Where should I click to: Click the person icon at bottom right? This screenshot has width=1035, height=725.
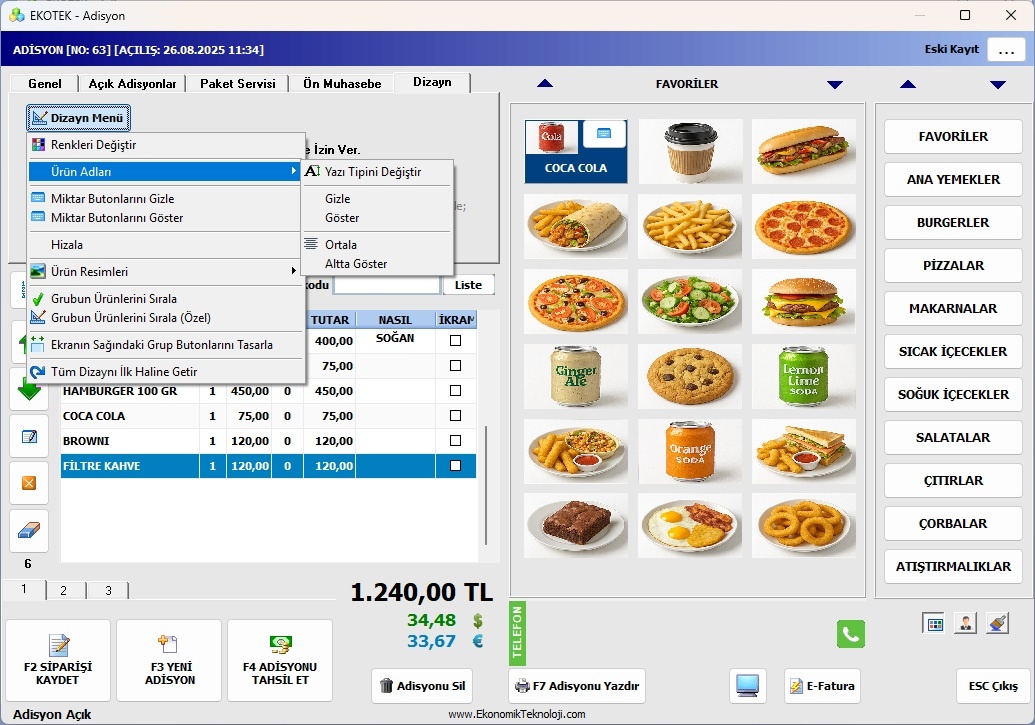[965, 623]
